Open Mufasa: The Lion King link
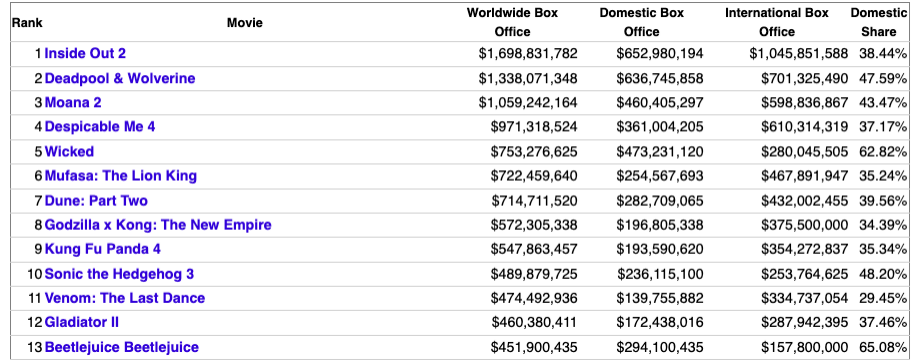915x361 pixels. tap(121, 176)
